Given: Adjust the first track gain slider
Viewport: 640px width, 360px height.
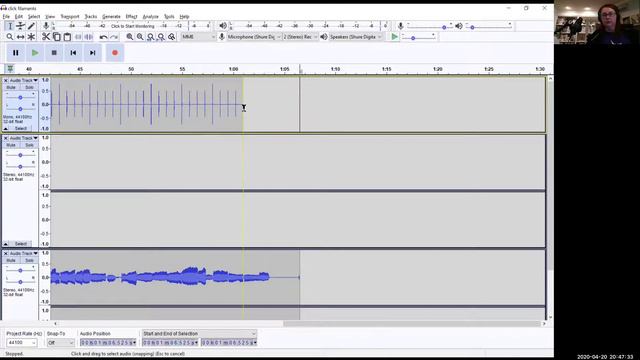Looking at the screenshot, I should pyautogui.click(x=20, y=98).
